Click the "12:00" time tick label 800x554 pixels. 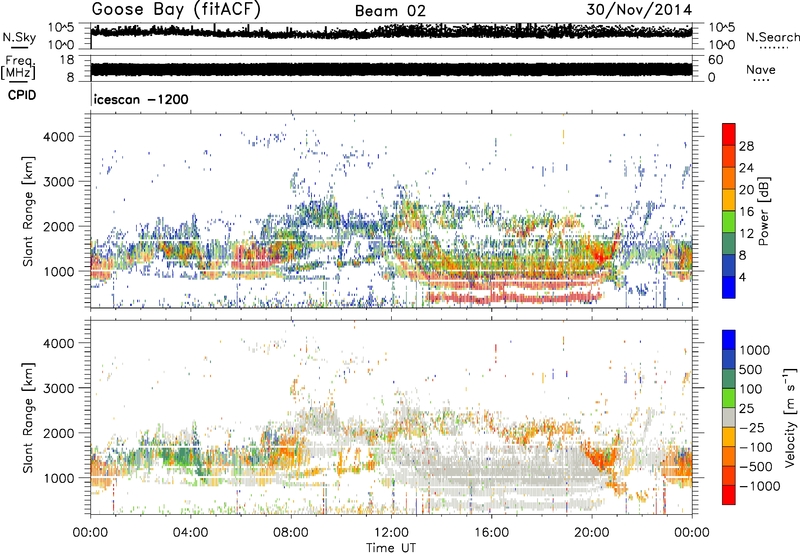(391, 533)
